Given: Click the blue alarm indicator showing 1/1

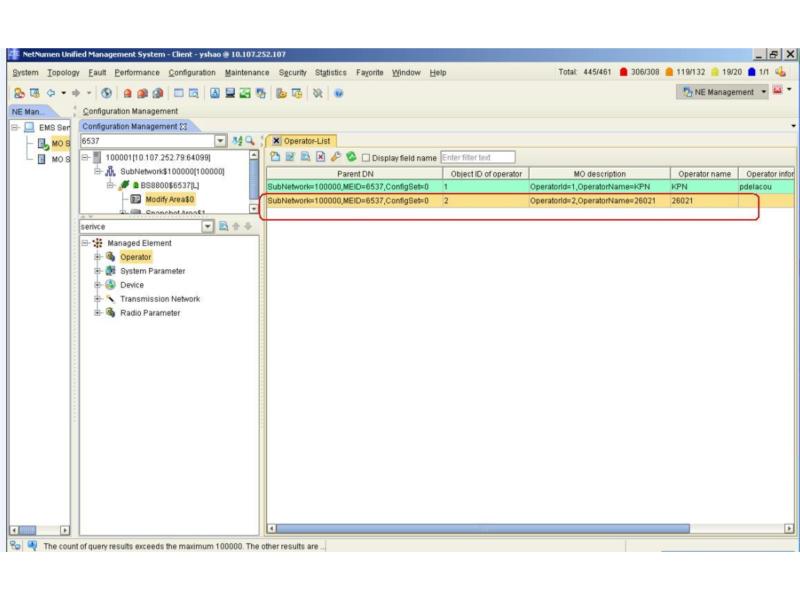Looking at the screenshot, I should (x=752, y=72).
